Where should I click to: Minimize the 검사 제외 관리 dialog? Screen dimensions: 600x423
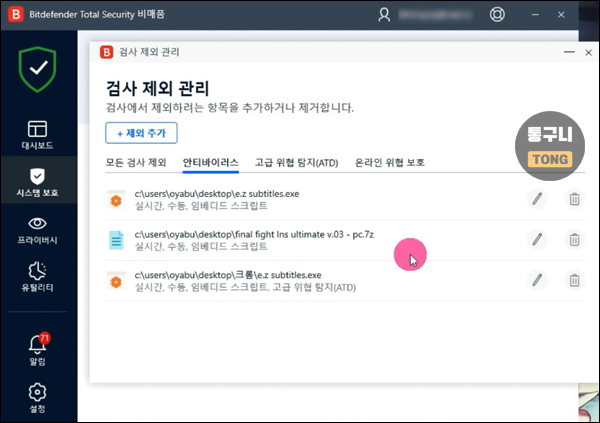[x=569, y=52]
